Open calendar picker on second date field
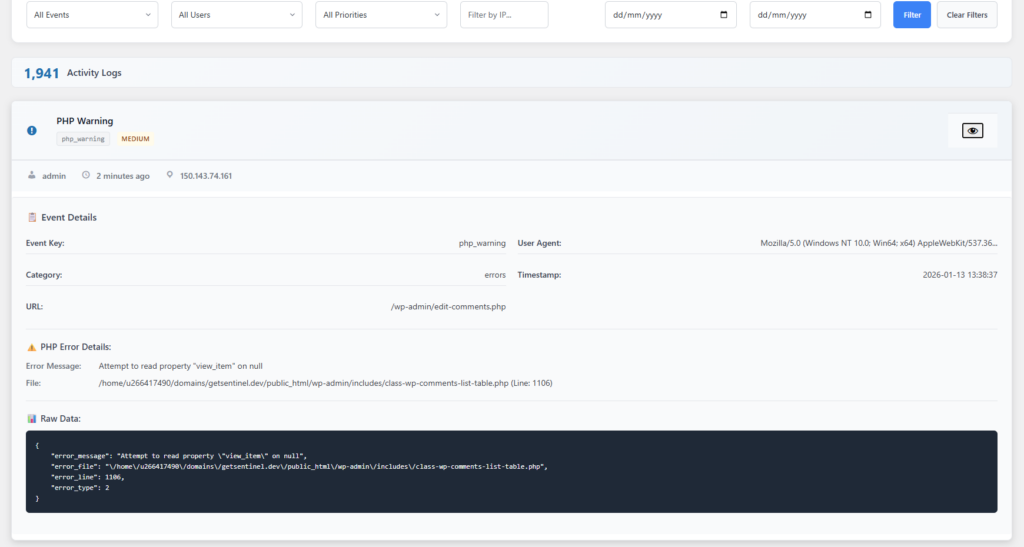Image resolution: width=1024 pixels, height=547 pixels. [x=867, y=15]
